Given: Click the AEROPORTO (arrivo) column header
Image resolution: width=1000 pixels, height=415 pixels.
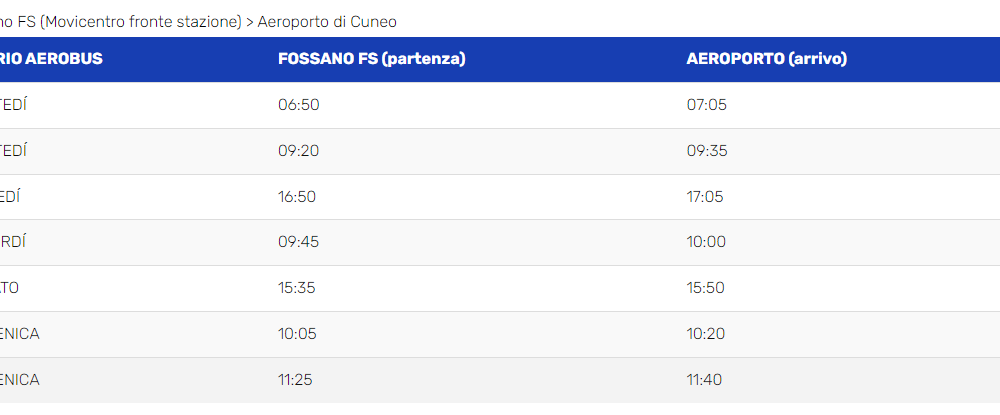Looking at the screenshot, I should (767, 59).
